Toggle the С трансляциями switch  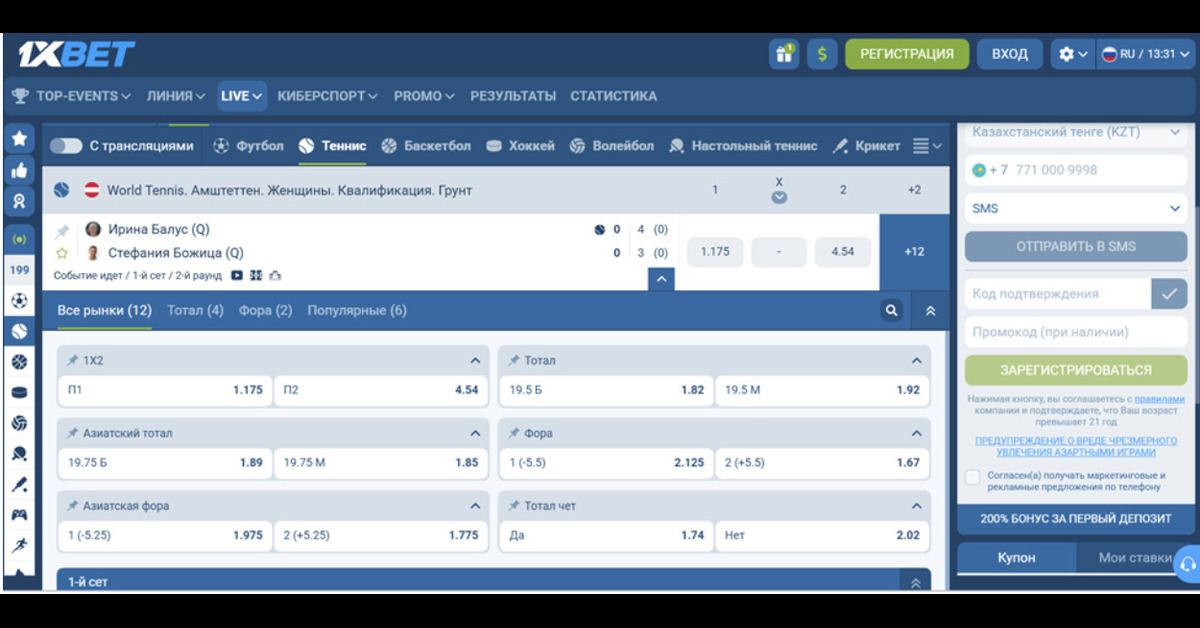66,146
